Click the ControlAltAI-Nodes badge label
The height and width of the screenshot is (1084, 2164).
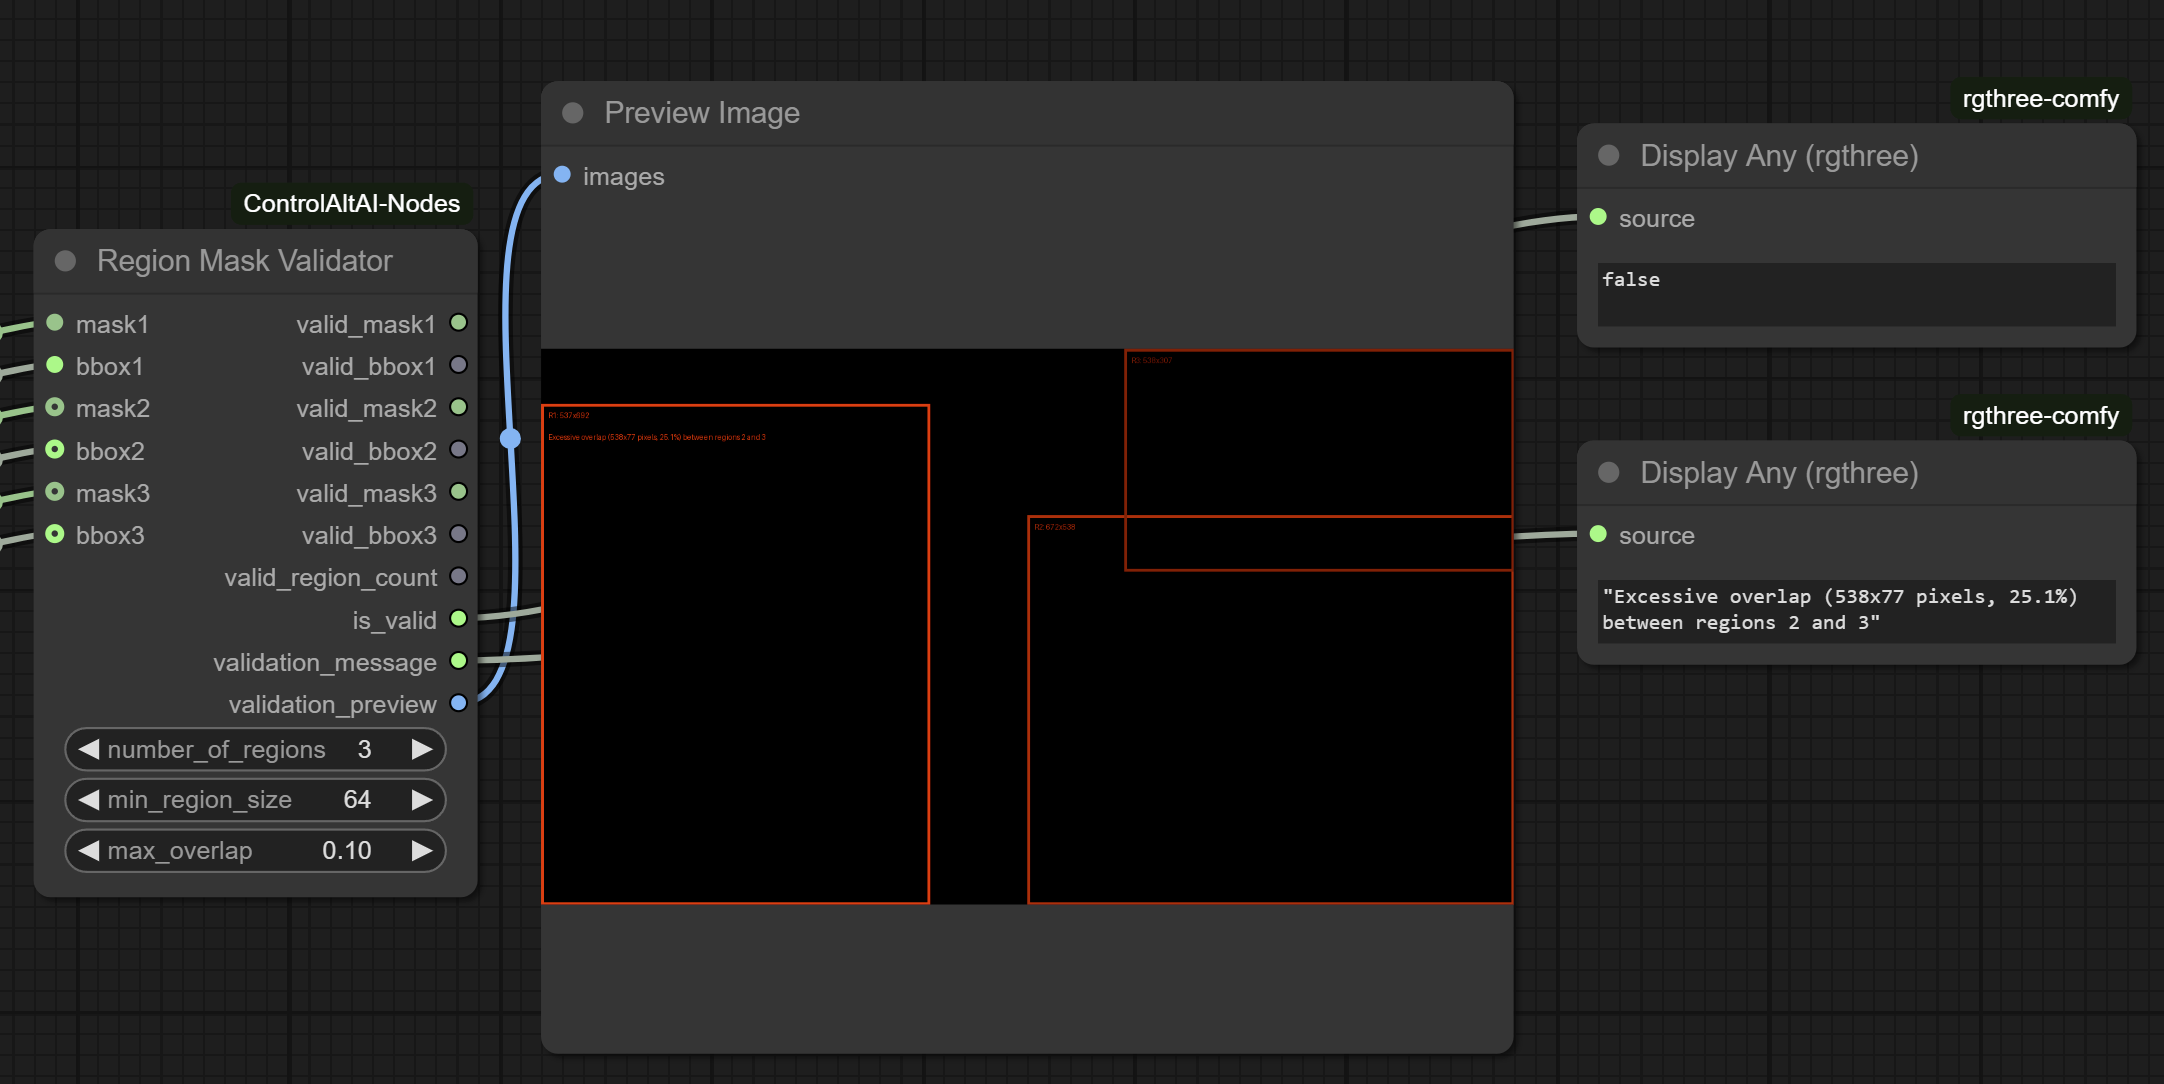click(x=351, y=204)
